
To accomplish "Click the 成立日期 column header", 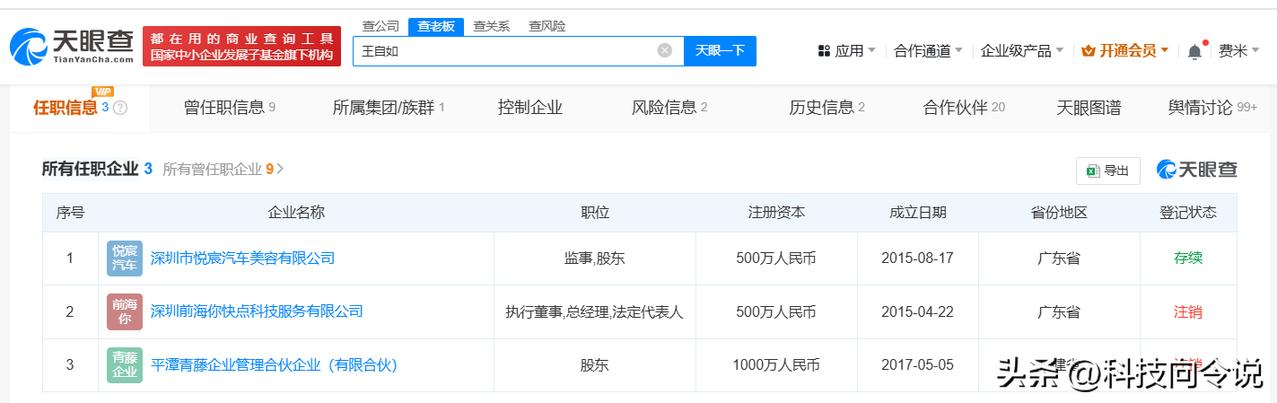I will click(x=917, y=213).
